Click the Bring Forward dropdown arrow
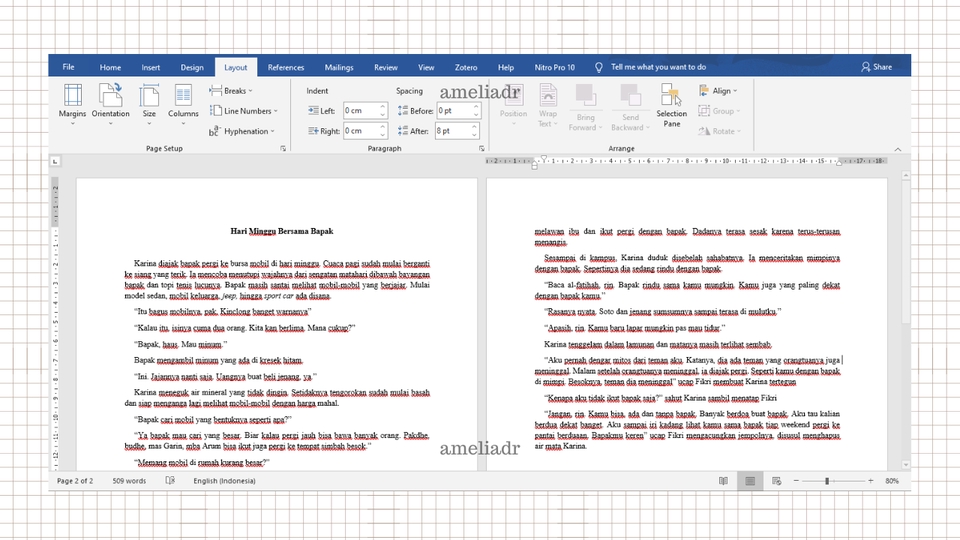The width and height of the screenshot is (960, 540). click(x=600, y=127)
